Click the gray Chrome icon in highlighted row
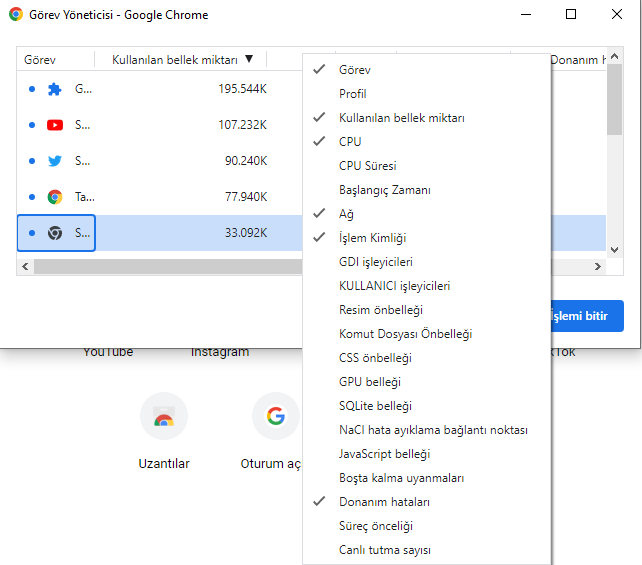The width and height of the screenshot is (642, 565). tap(55, 233)
